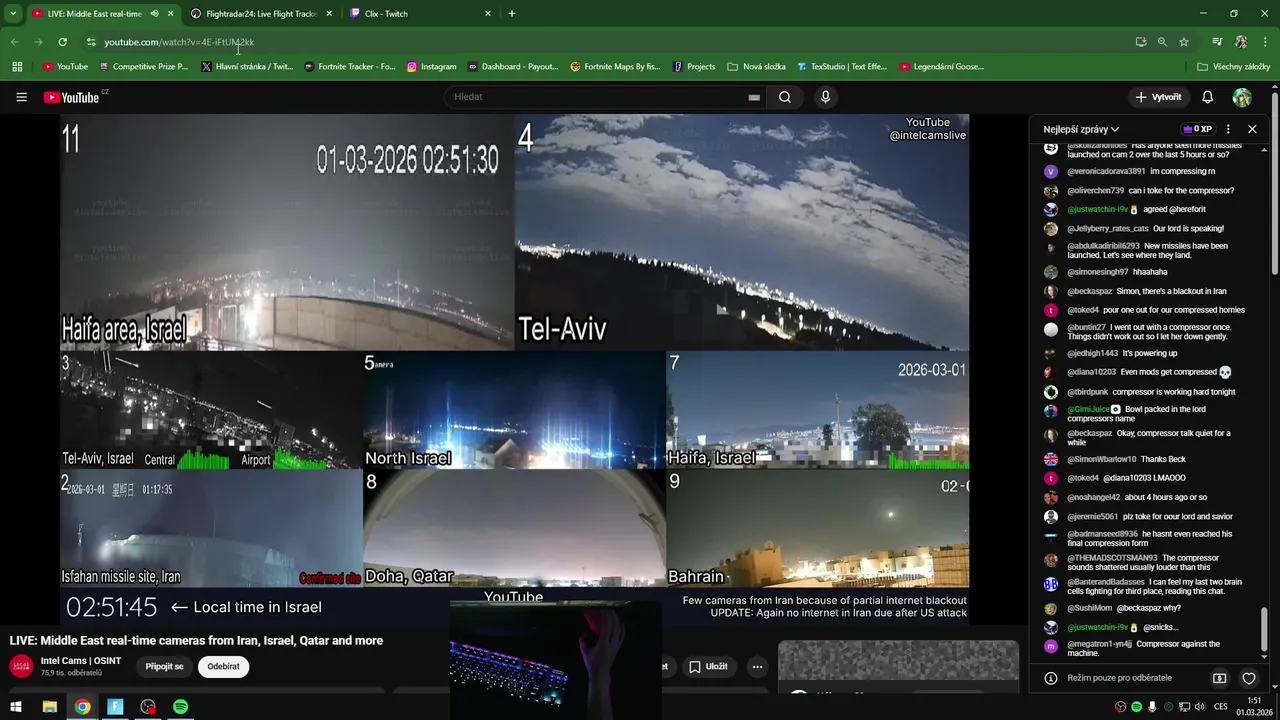Open Chrome media control icon

[1217, 42]
